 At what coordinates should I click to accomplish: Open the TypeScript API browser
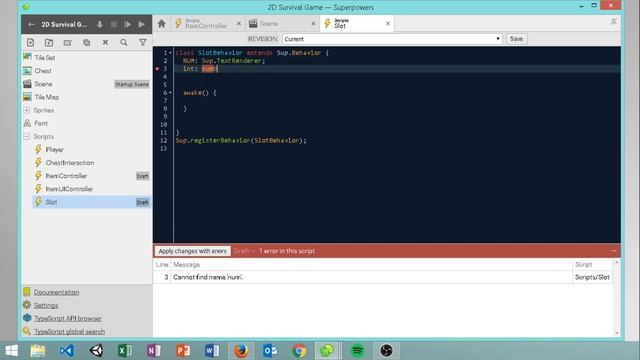click(67, 318)
